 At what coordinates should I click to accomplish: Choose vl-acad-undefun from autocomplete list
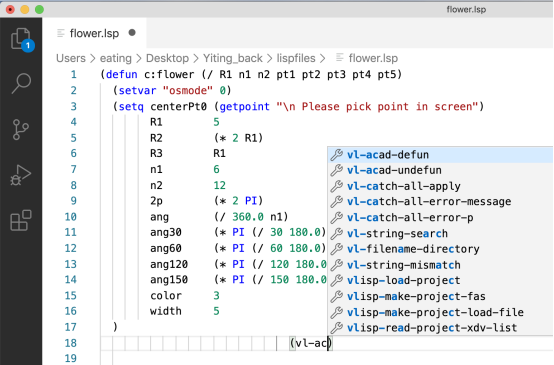pyautogui.click(x=440, y=170)
